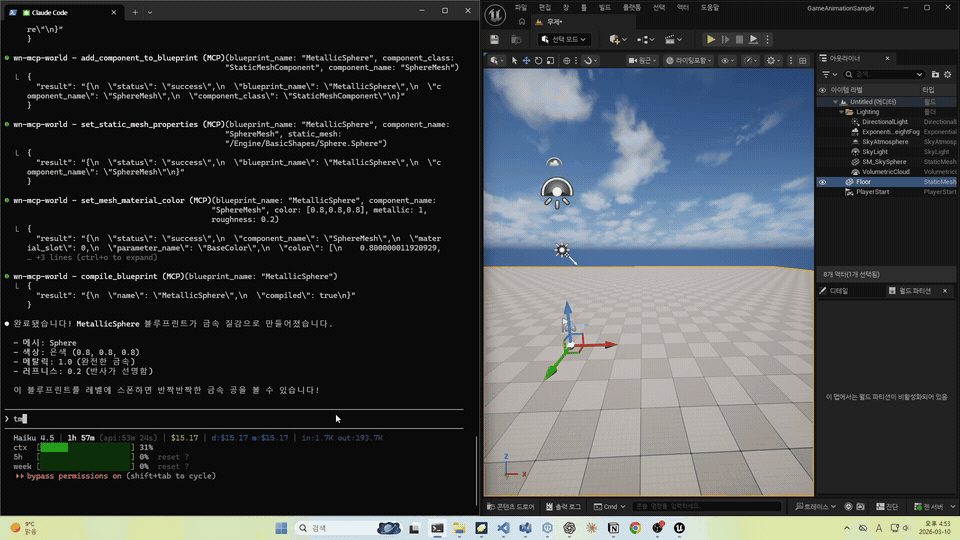The image size is (960, 540).
Task: Click the Stop play button
Action: tap(739, 39)
